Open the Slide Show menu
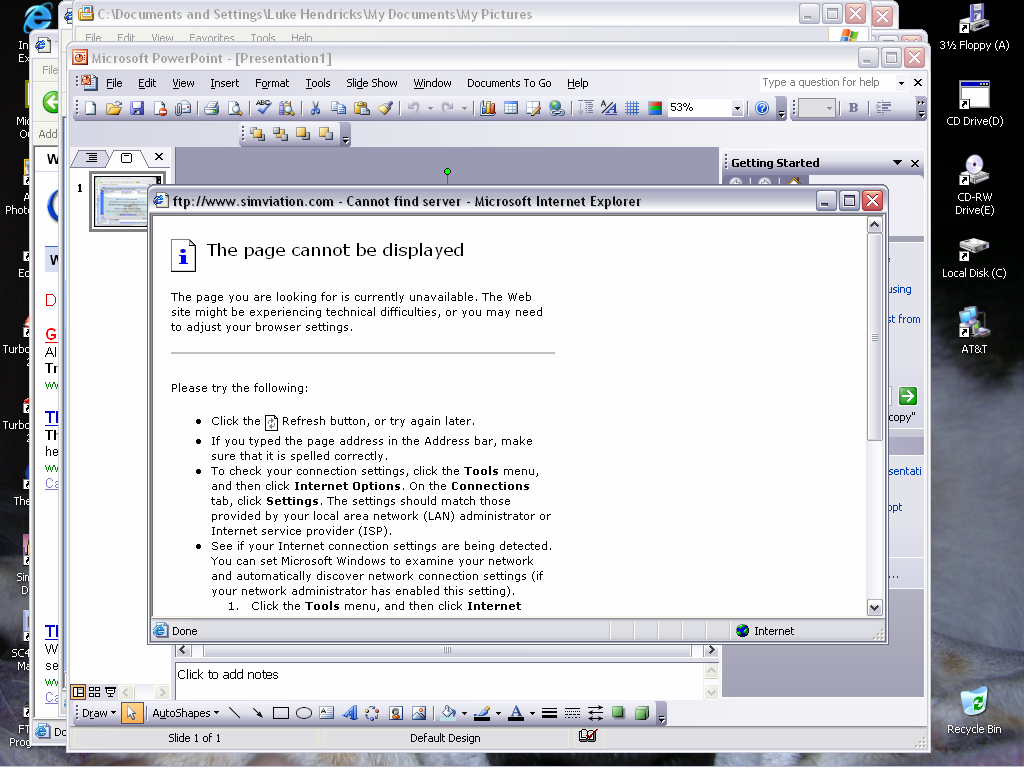Screen dimensions: 1024x768 (x=372, y=83)
